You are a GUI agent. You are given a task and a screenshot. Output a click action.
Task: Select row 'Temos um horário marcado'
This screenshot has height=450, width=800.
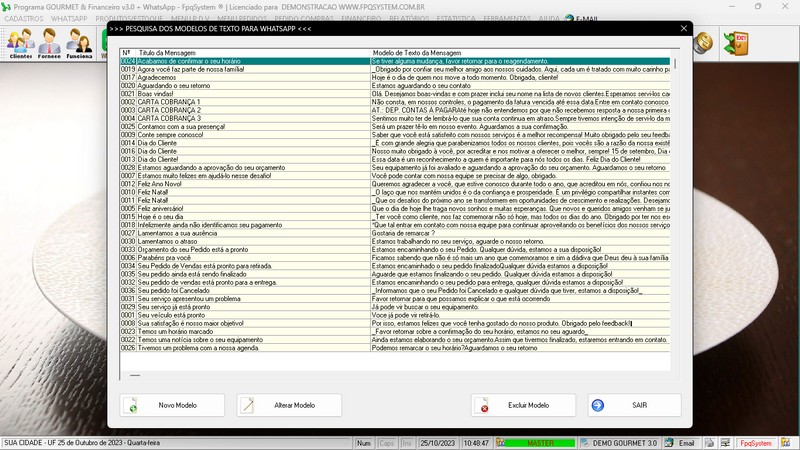[395, 332]
